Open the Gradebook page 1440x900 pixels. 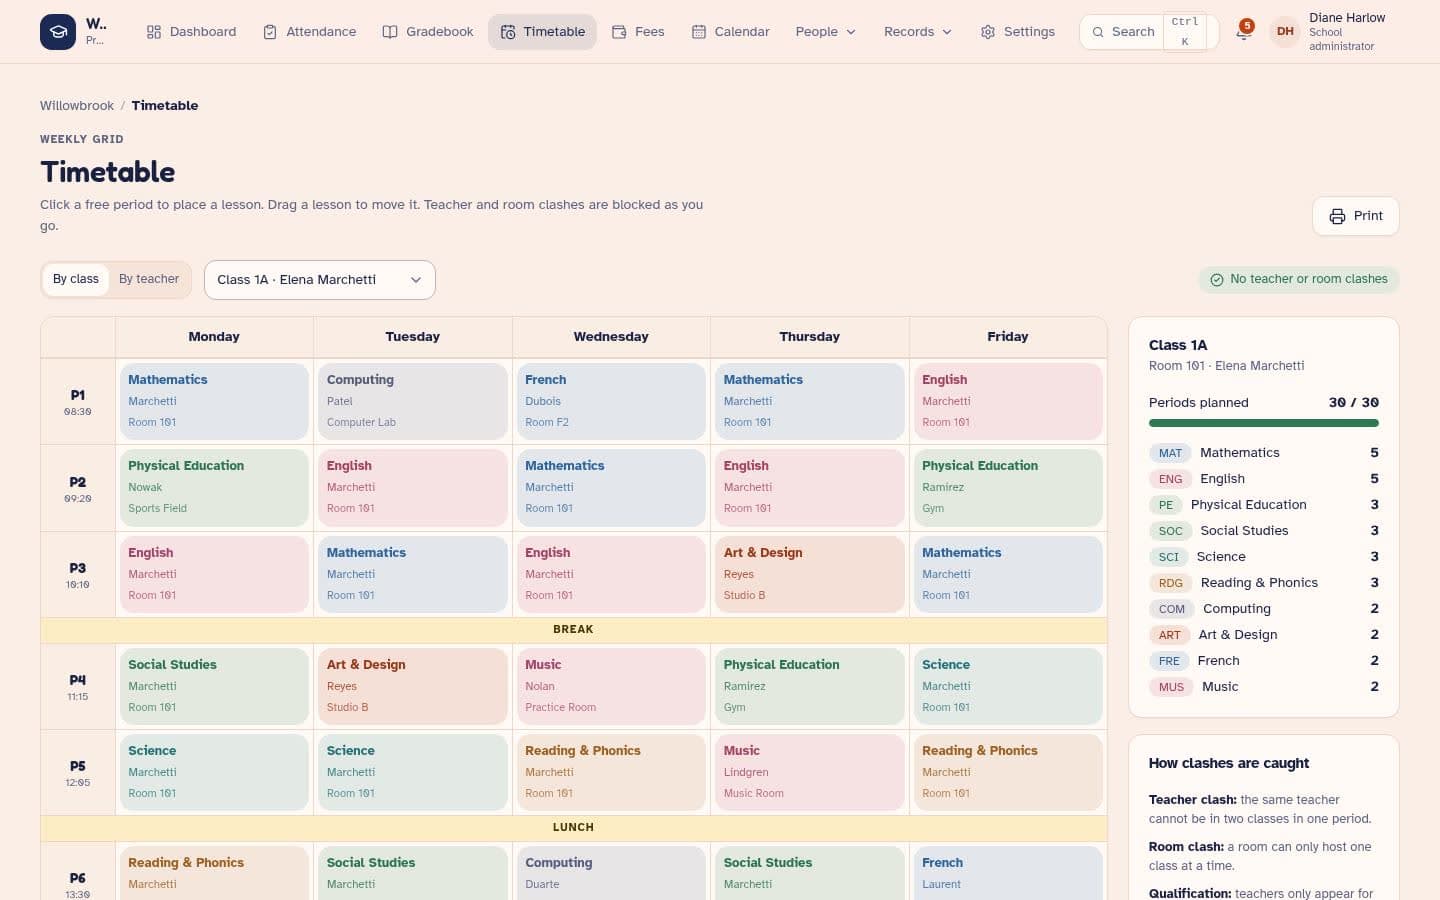428,32
